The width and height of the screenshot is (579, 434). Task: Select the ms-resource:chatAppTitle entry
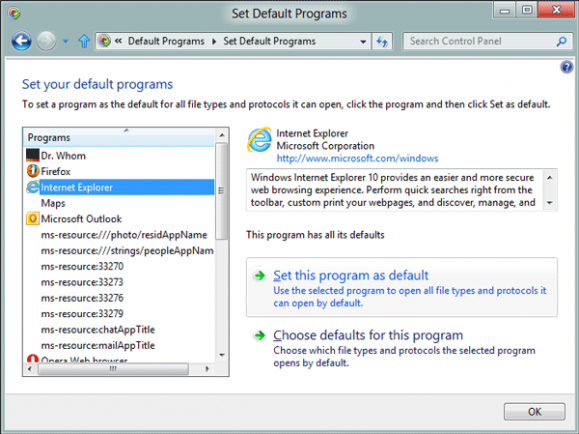[x=98, y=329]
